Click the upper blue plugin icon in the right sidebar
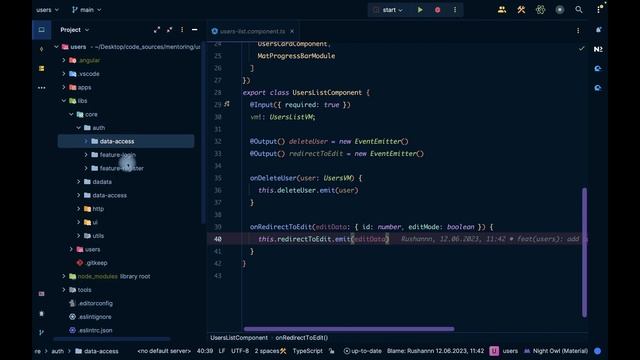The image size is (640, 360). click(x=598, y=69)
